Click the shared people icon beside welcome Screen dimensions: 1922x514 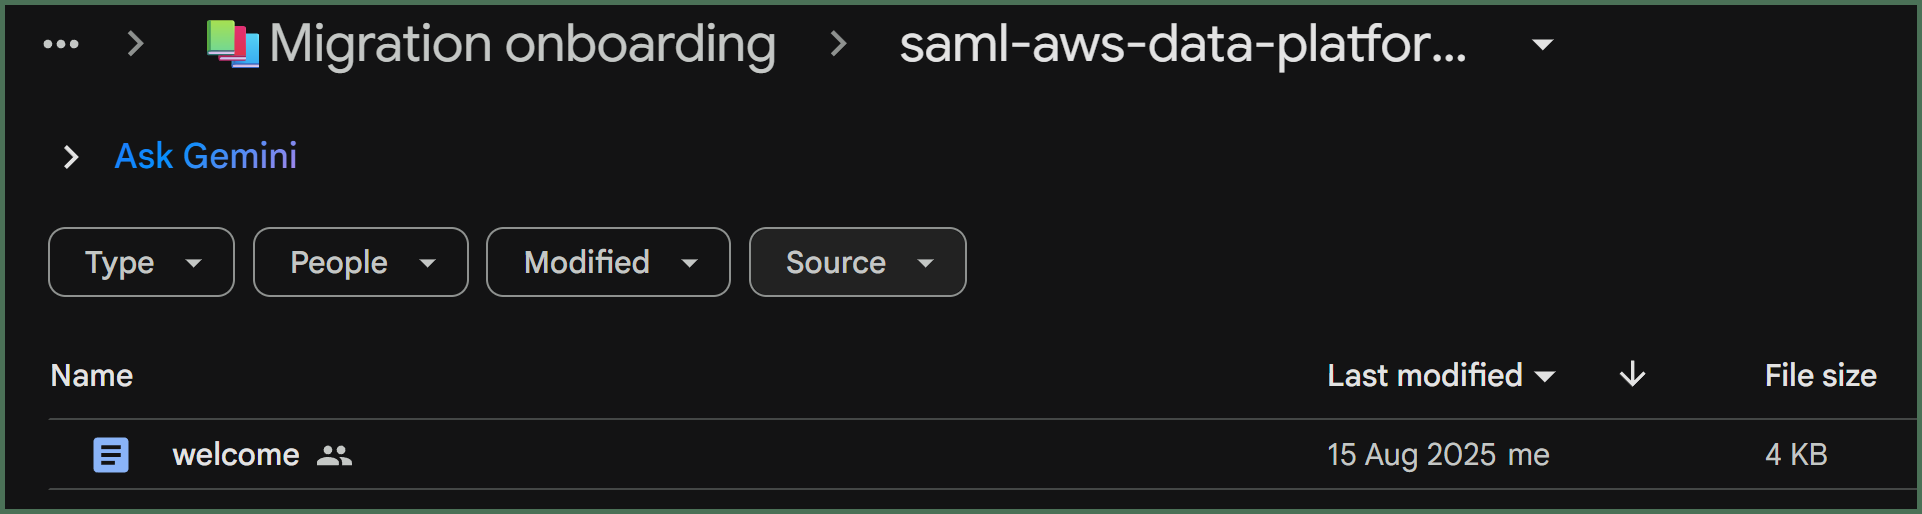pos(334,456)
